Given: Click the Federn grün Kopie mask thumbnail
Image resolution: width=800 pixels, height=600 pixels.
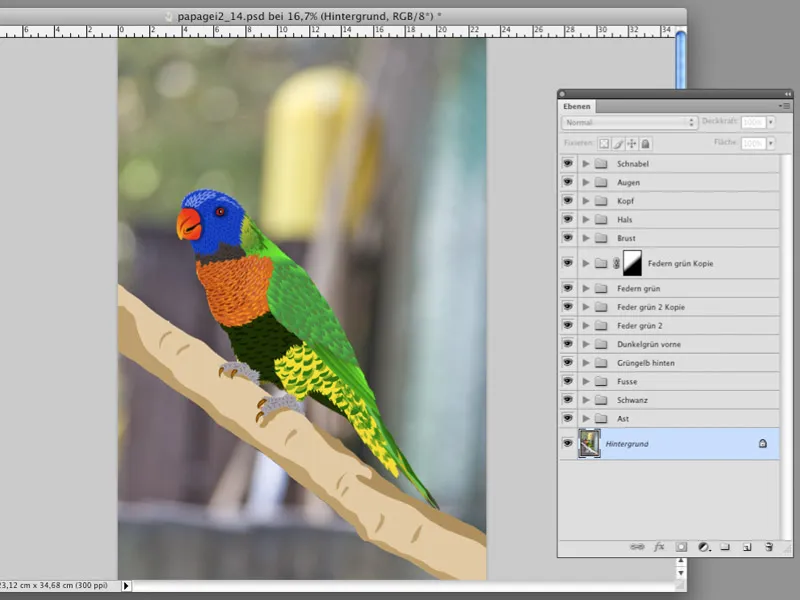Looking at the screenshot, I should 632,263.
